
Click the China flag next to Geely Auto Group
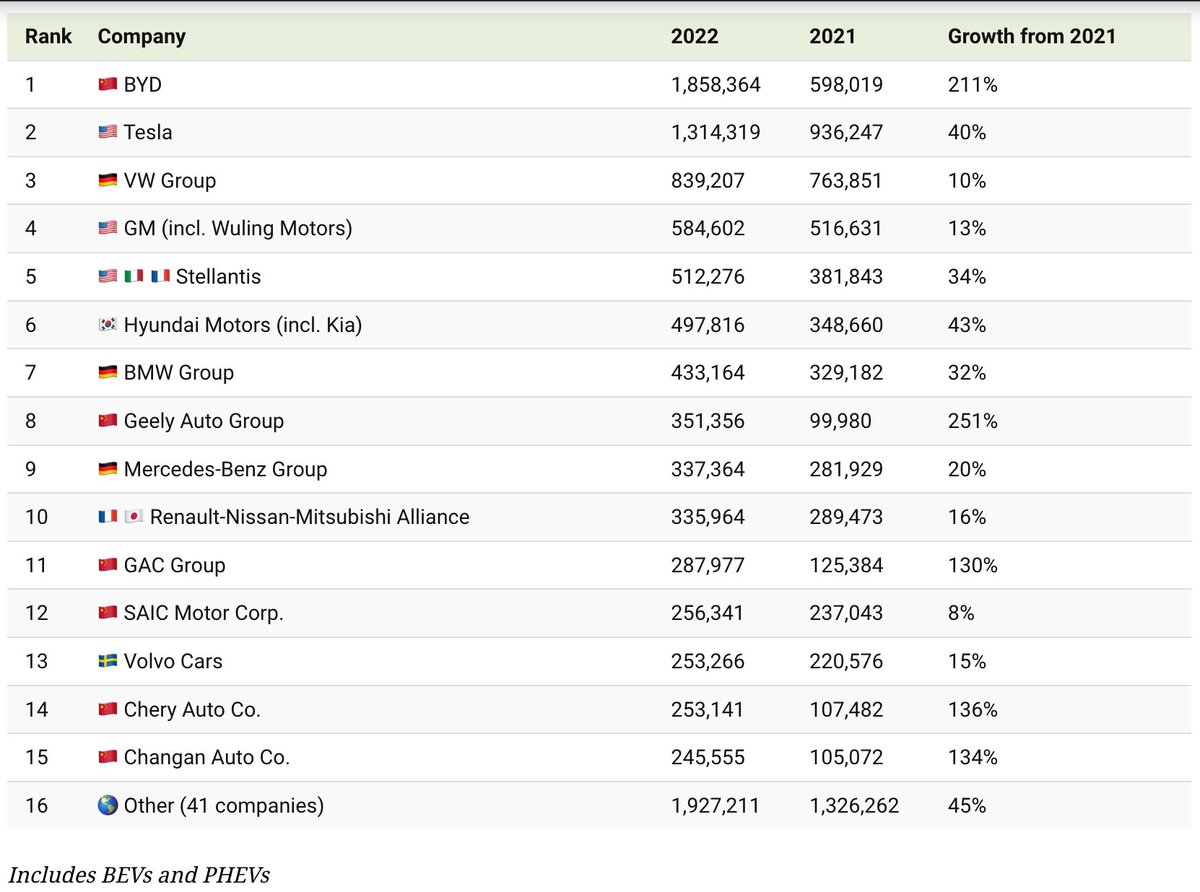108,421
